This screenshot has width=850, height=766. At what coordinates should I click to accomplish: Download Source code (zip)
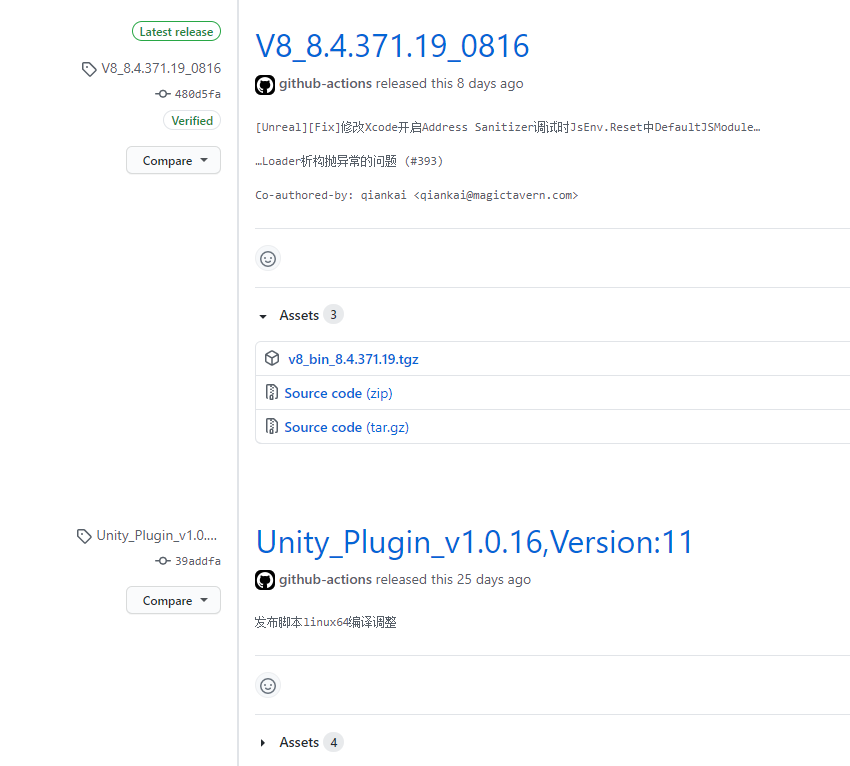coord(338,393)
